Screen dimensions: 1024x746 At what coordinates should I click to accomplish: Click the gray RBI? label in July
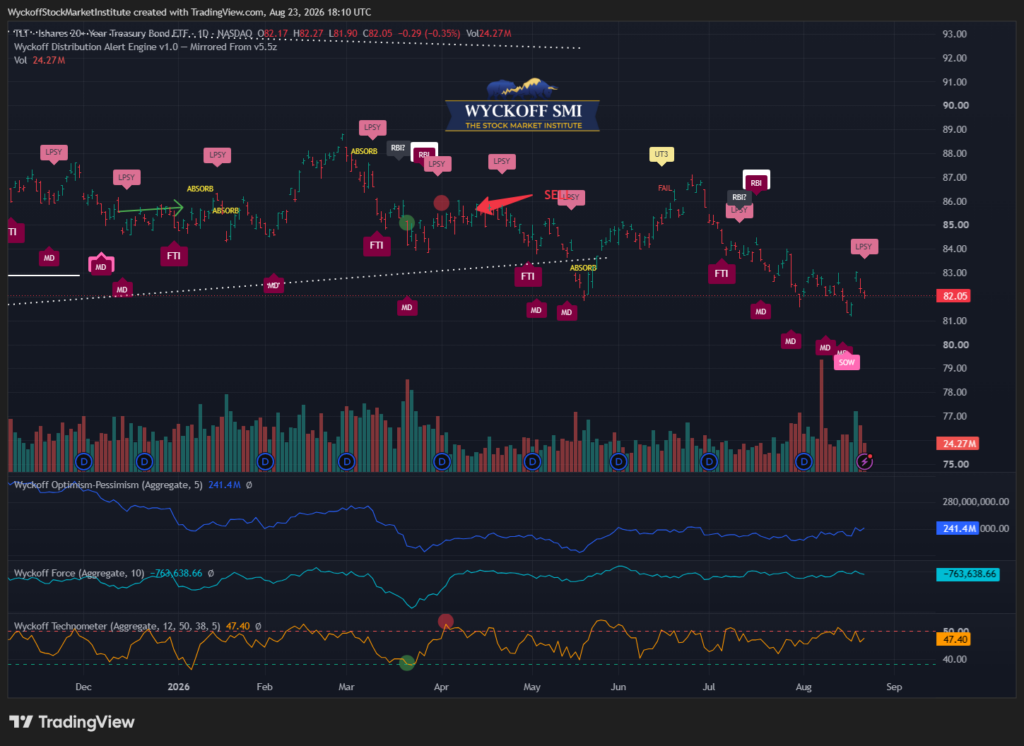[738, 197]
